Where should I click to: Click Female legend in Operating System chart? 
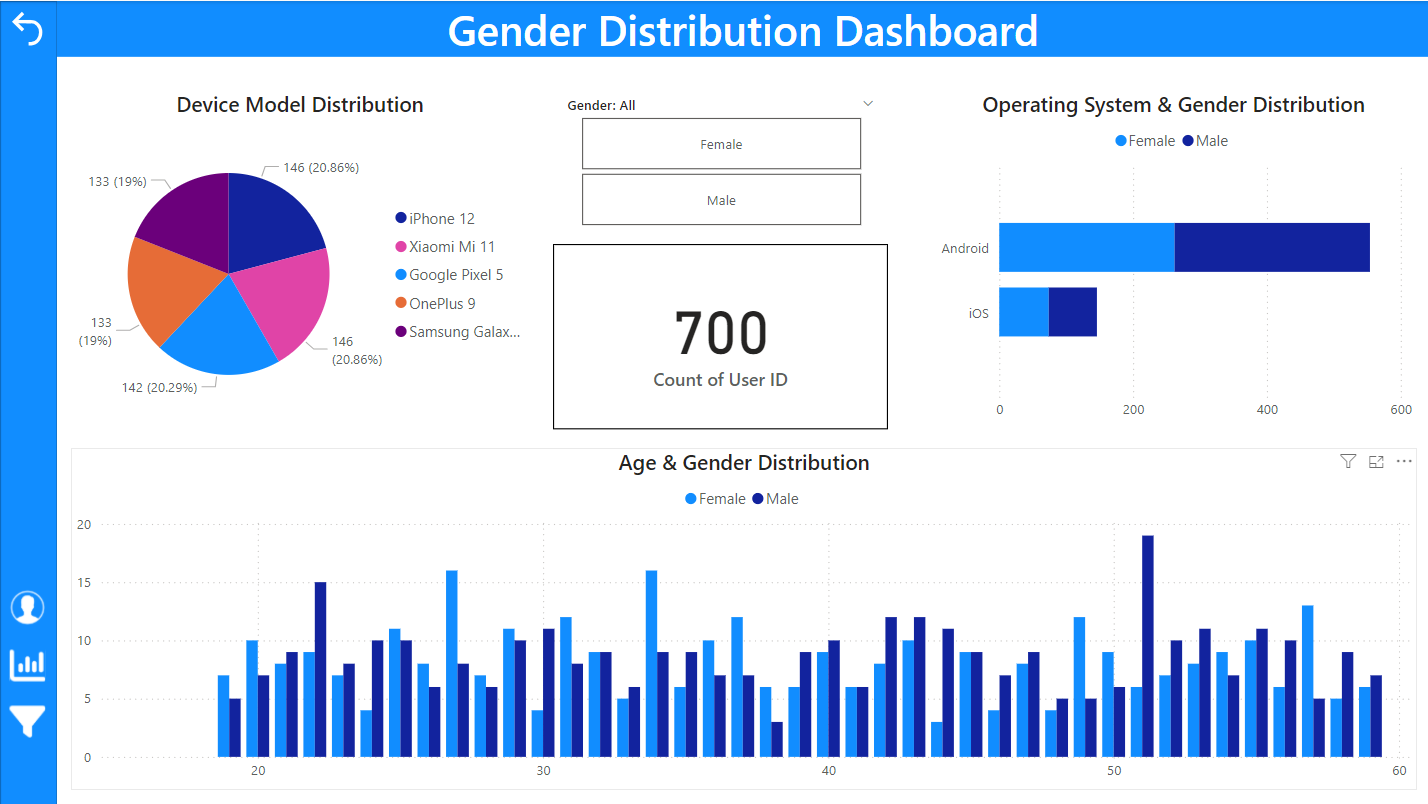tap(1145, 141)
